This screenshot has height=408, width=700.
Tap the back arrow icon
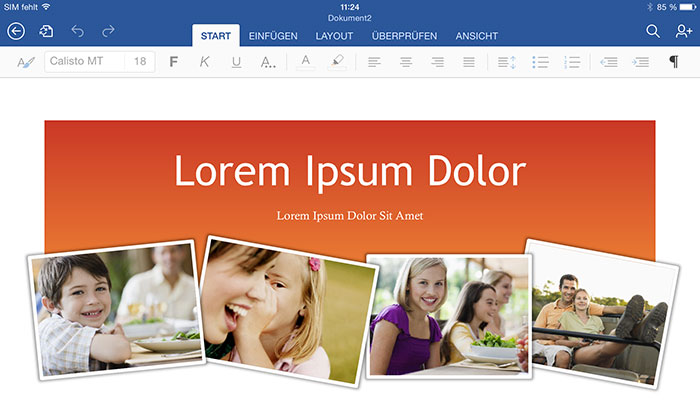[16, 31]
